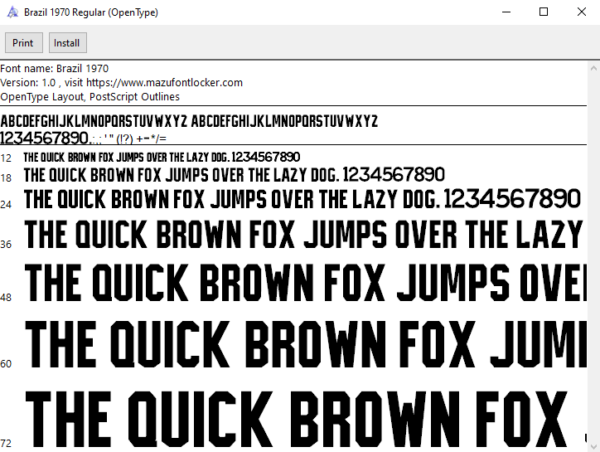This screenshot has width=600, height=452.
Task: Click the 60-point quick brown fox sample
Action: (305, 344)
